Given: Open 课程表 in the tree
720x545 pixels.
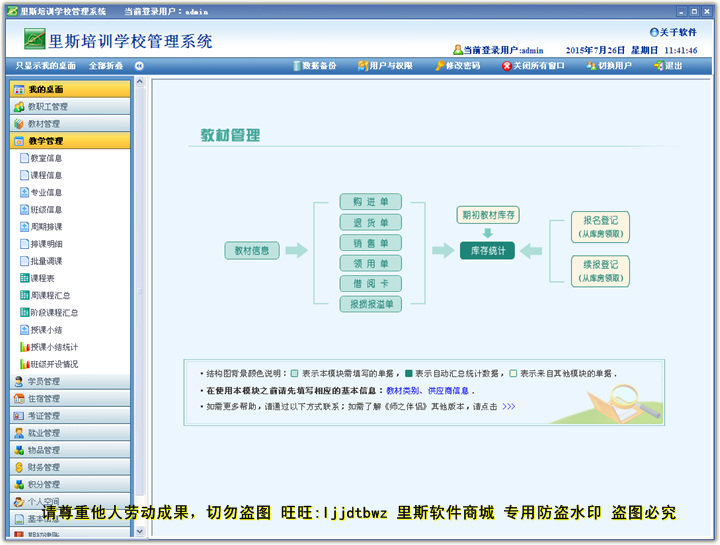Looking at the screenshot, I should (x=37, y=278).
